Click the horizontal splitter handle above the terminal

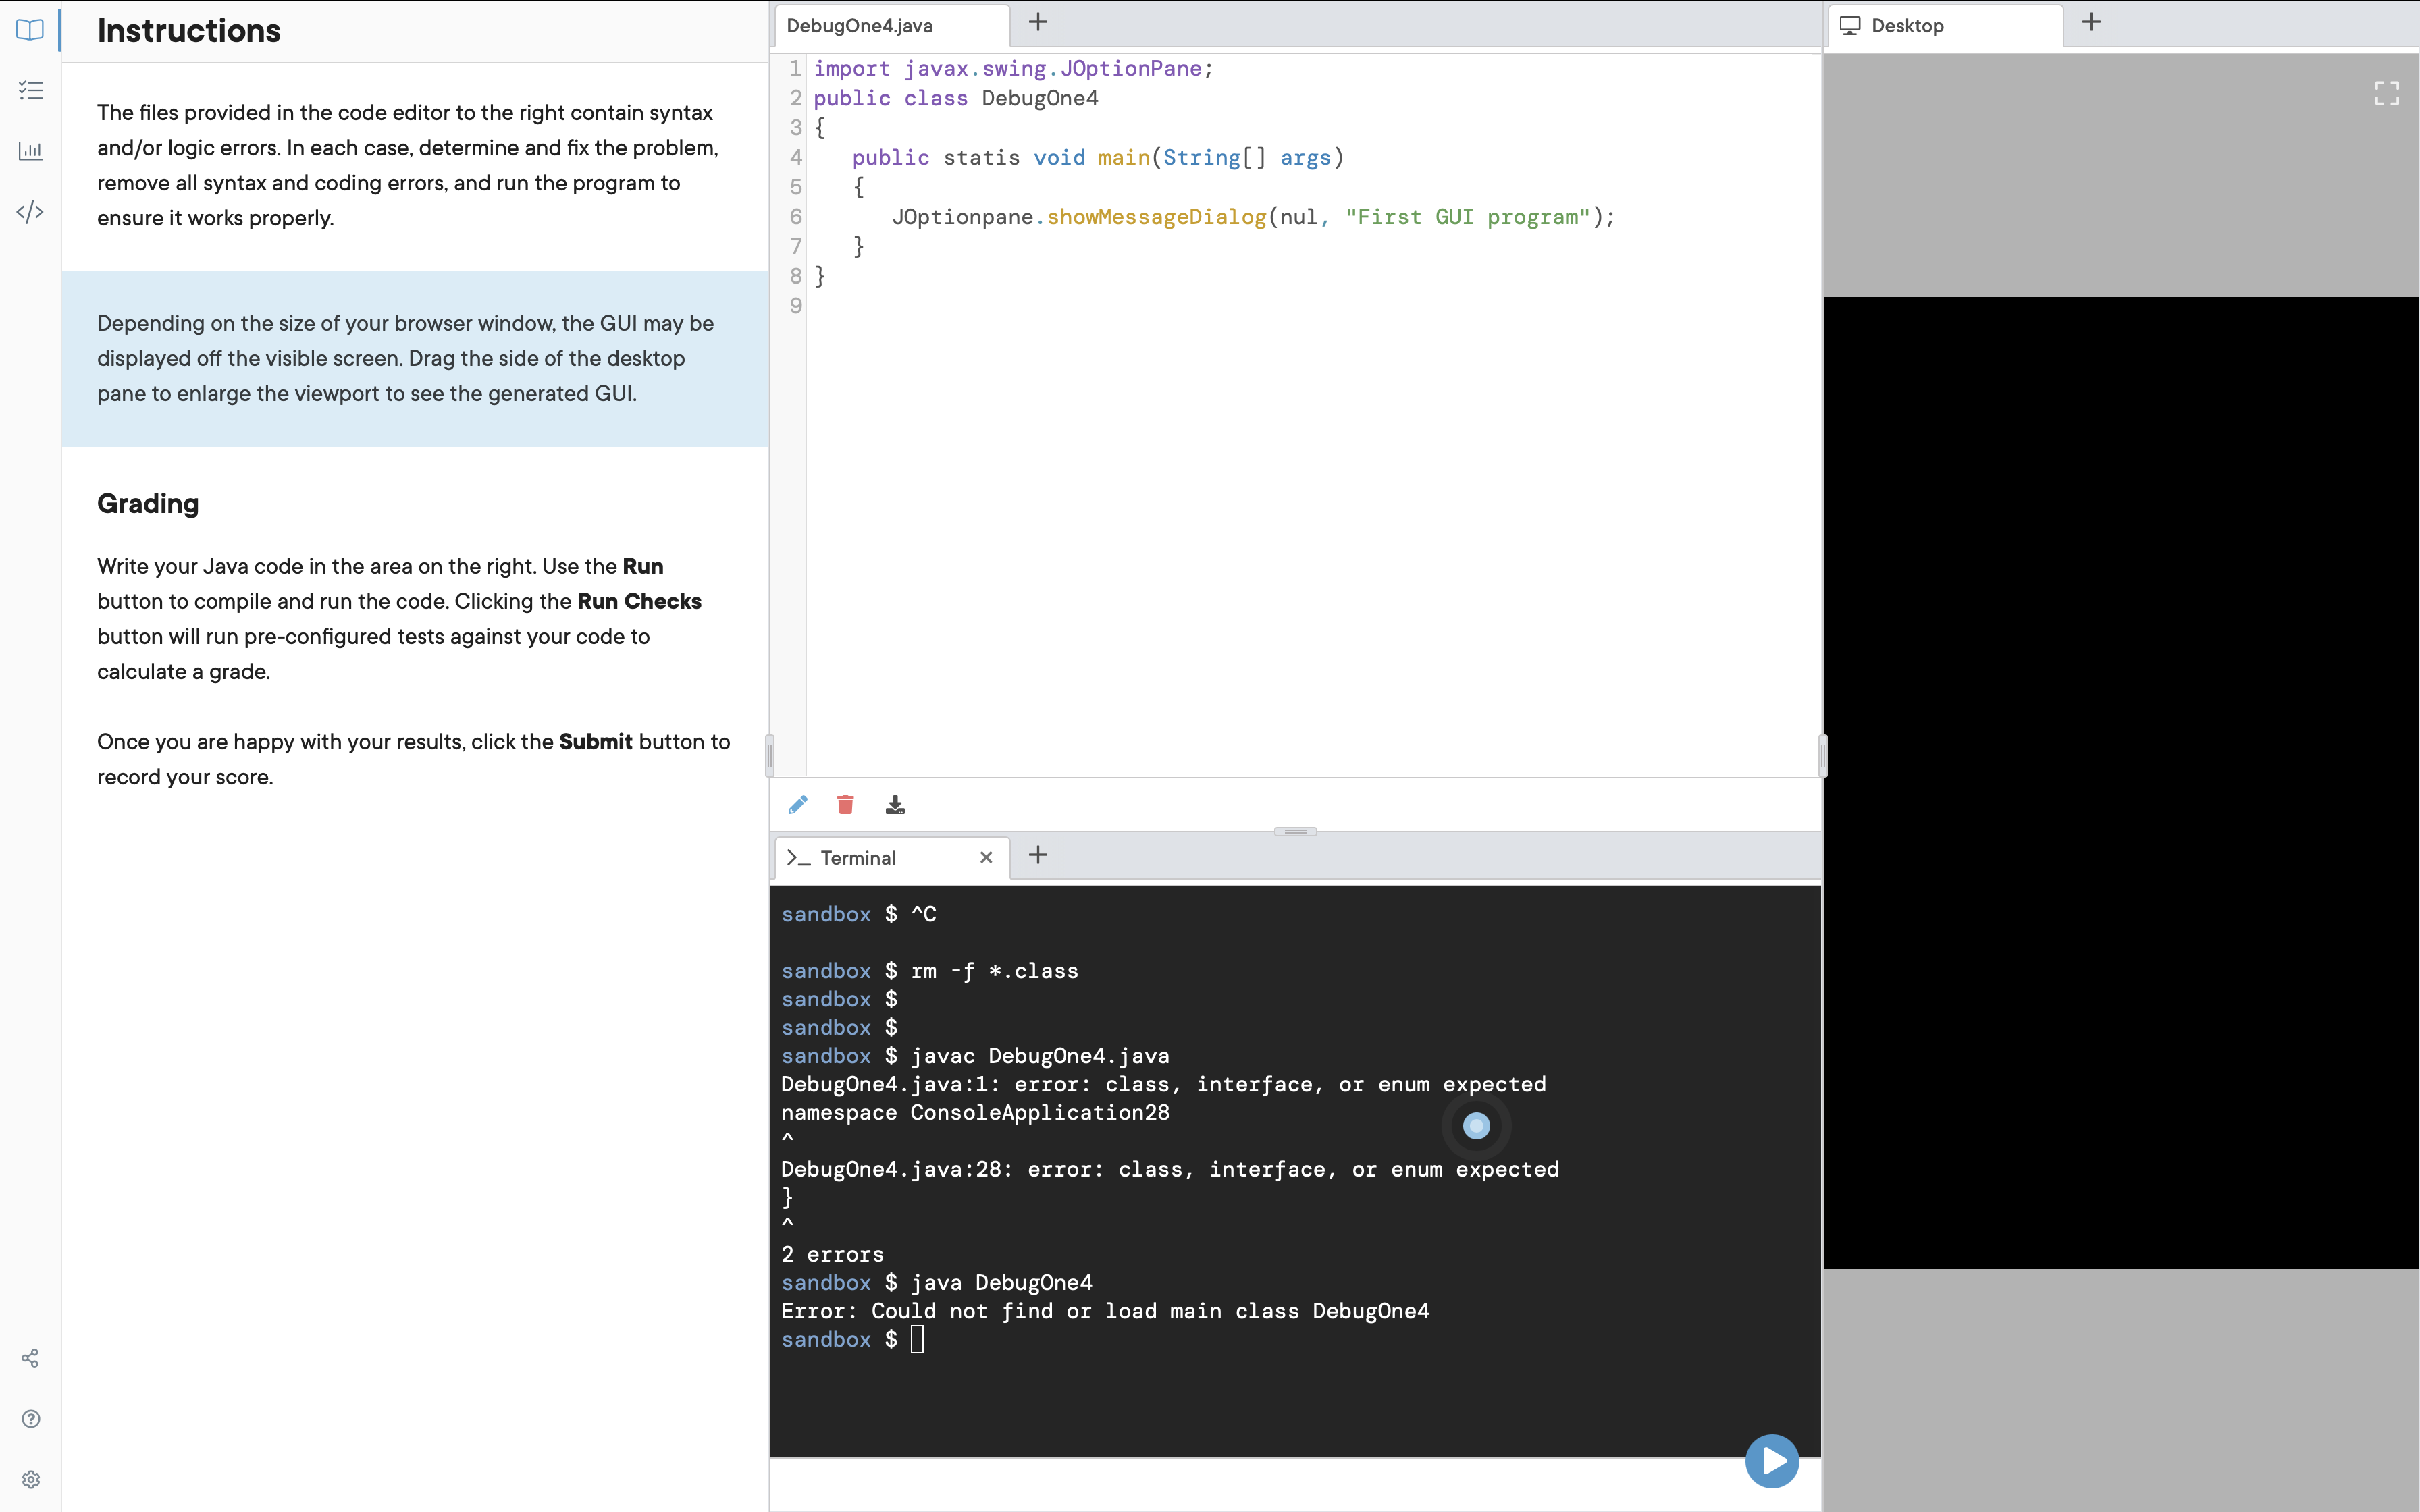(1295, 831)
